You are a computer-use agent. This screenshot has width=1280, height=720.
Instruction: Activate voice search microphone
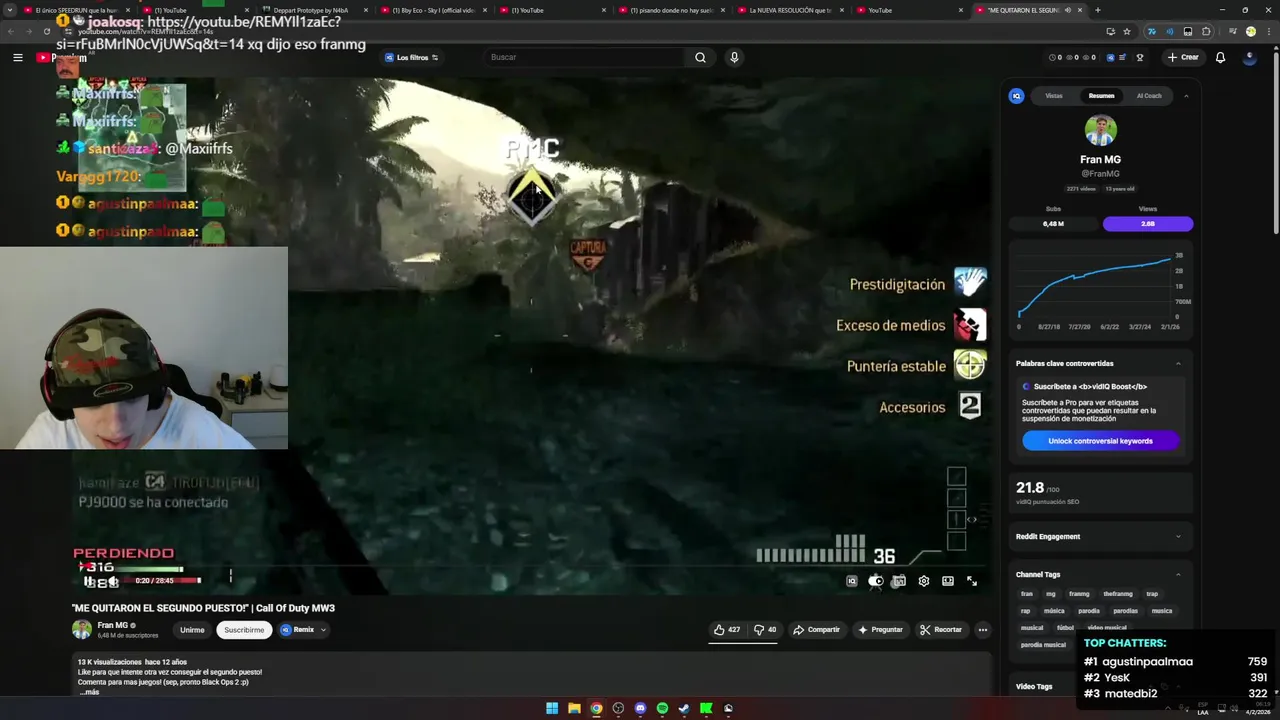734,57
